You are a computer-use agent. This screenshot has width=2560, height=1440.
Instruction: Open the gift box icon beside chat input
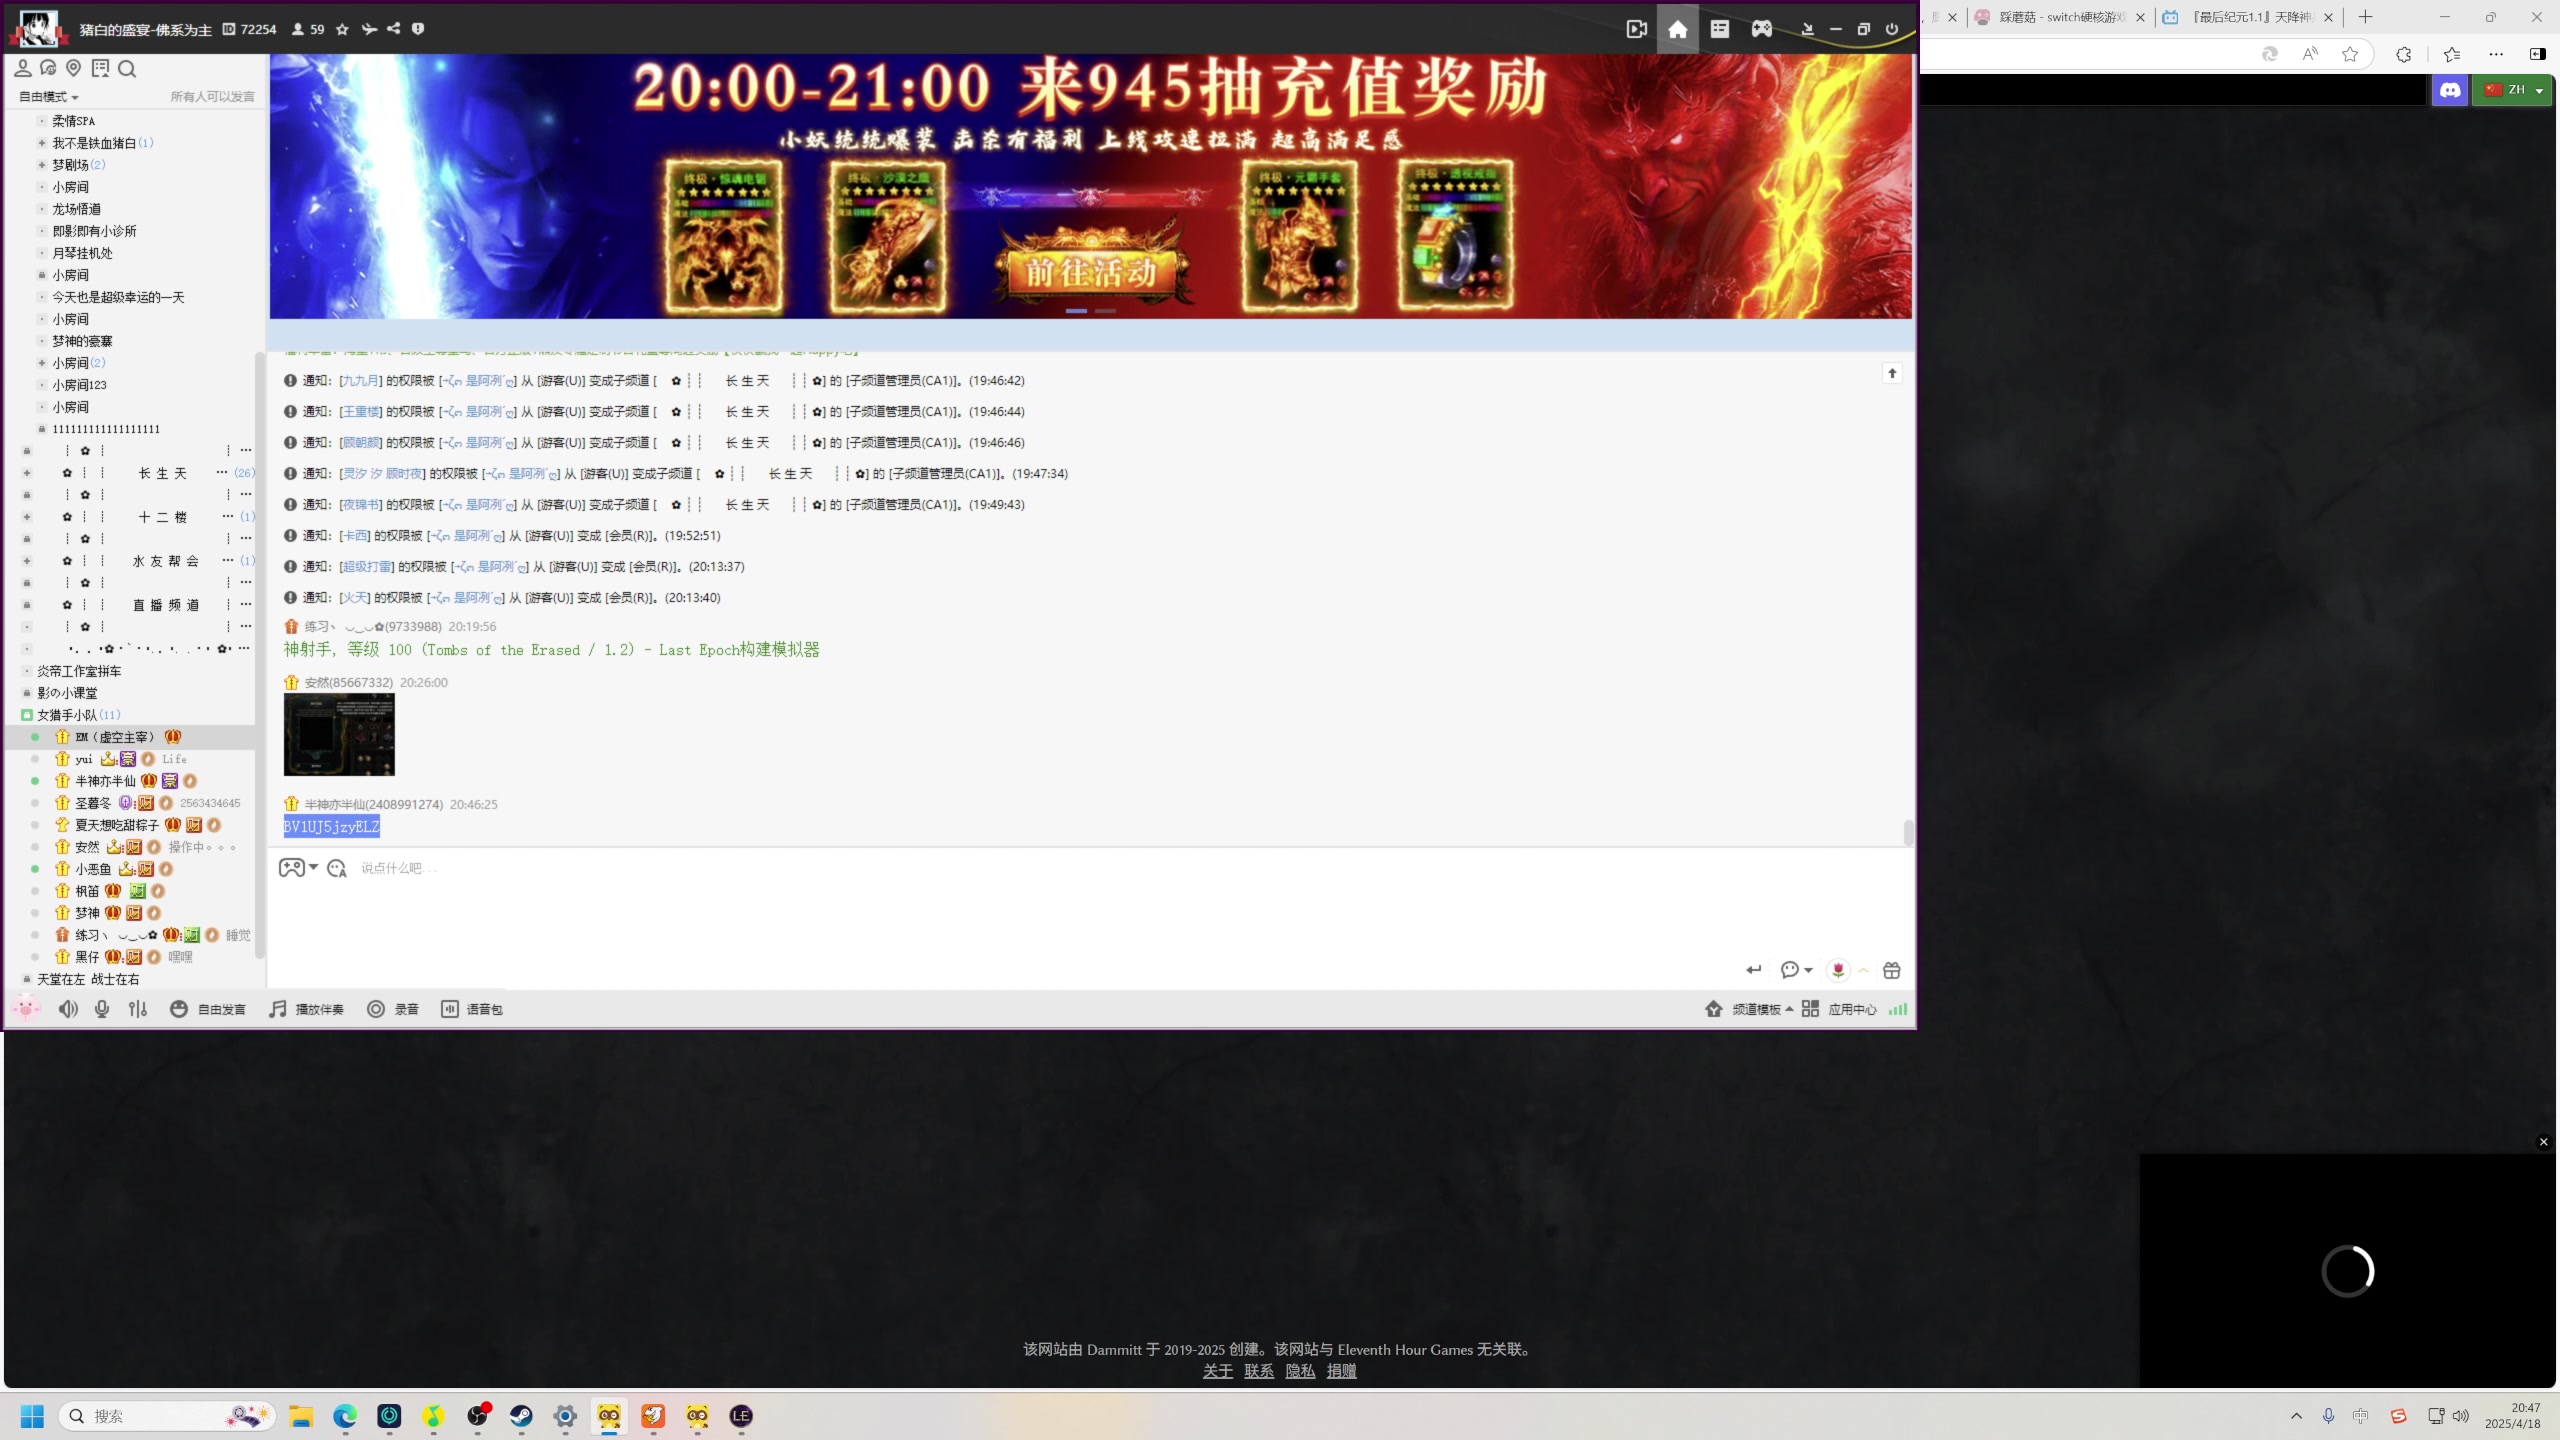[x=1891, y=970]
